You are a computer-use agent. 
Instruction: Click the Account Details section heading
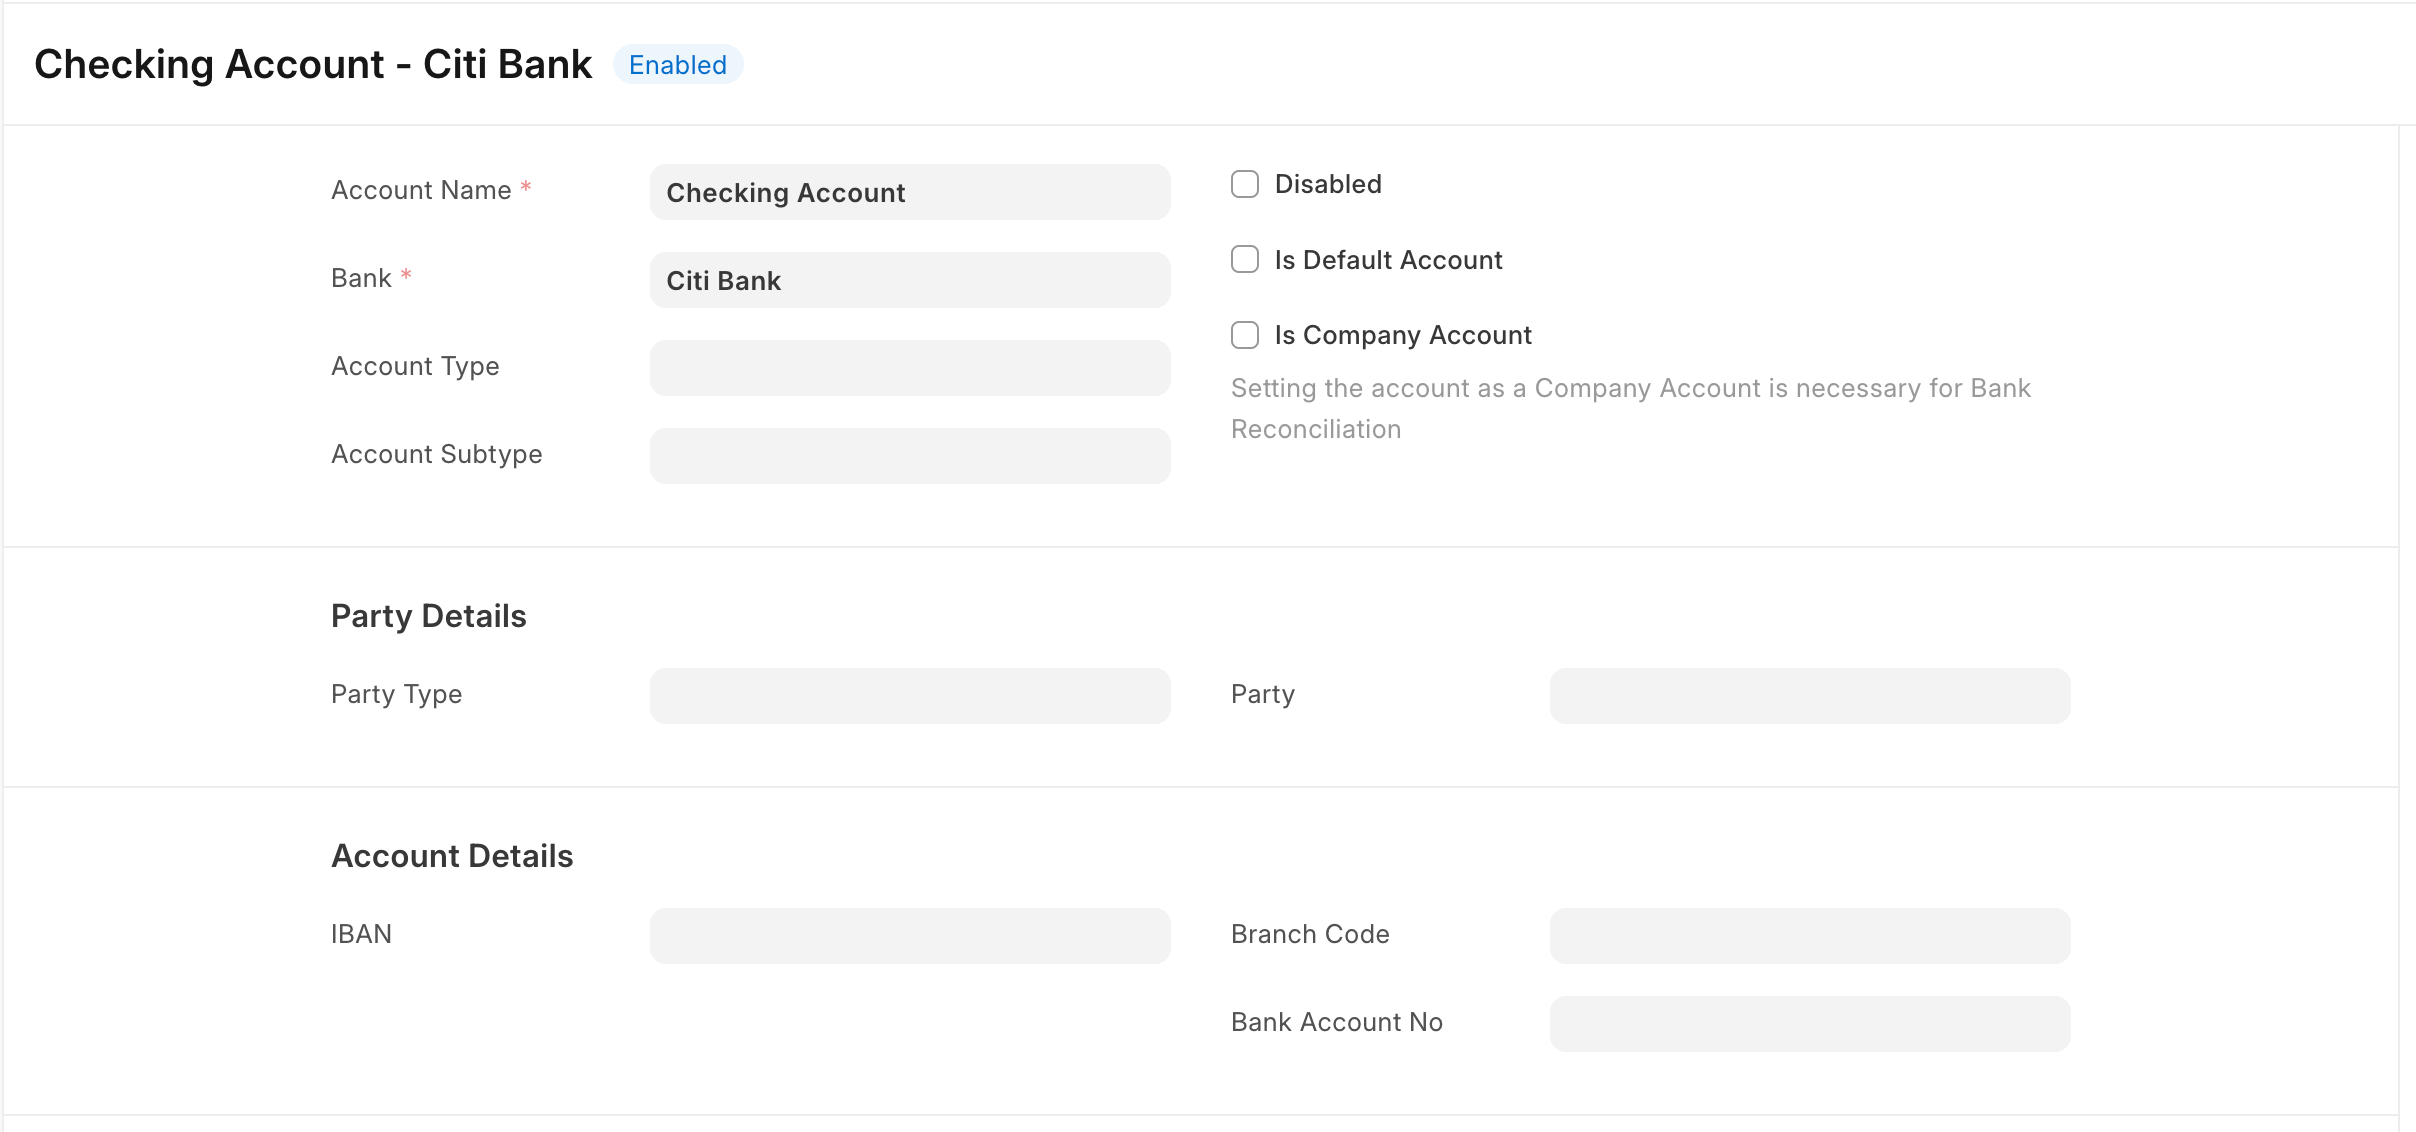452,856
